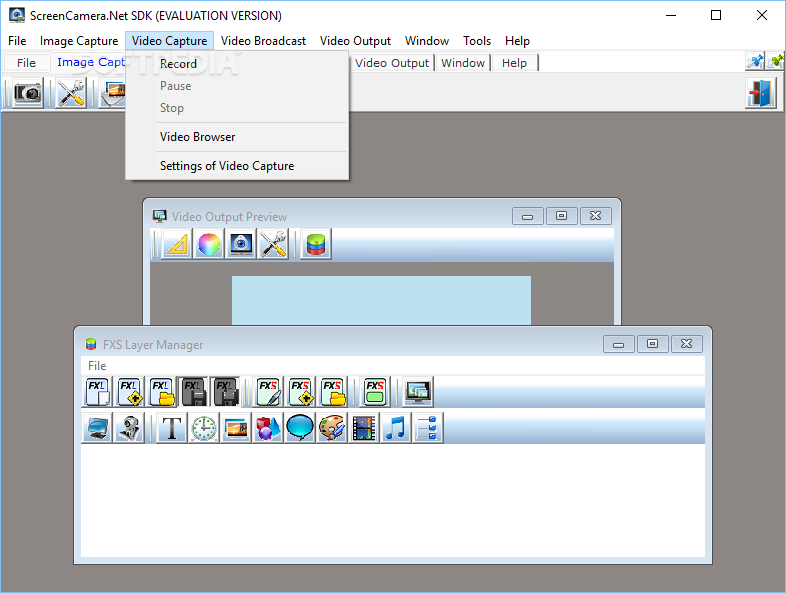Click Pause in Video Capture menu
This screenshot has width=786, height=593.
pyautogui.click(x=237, y=86)
